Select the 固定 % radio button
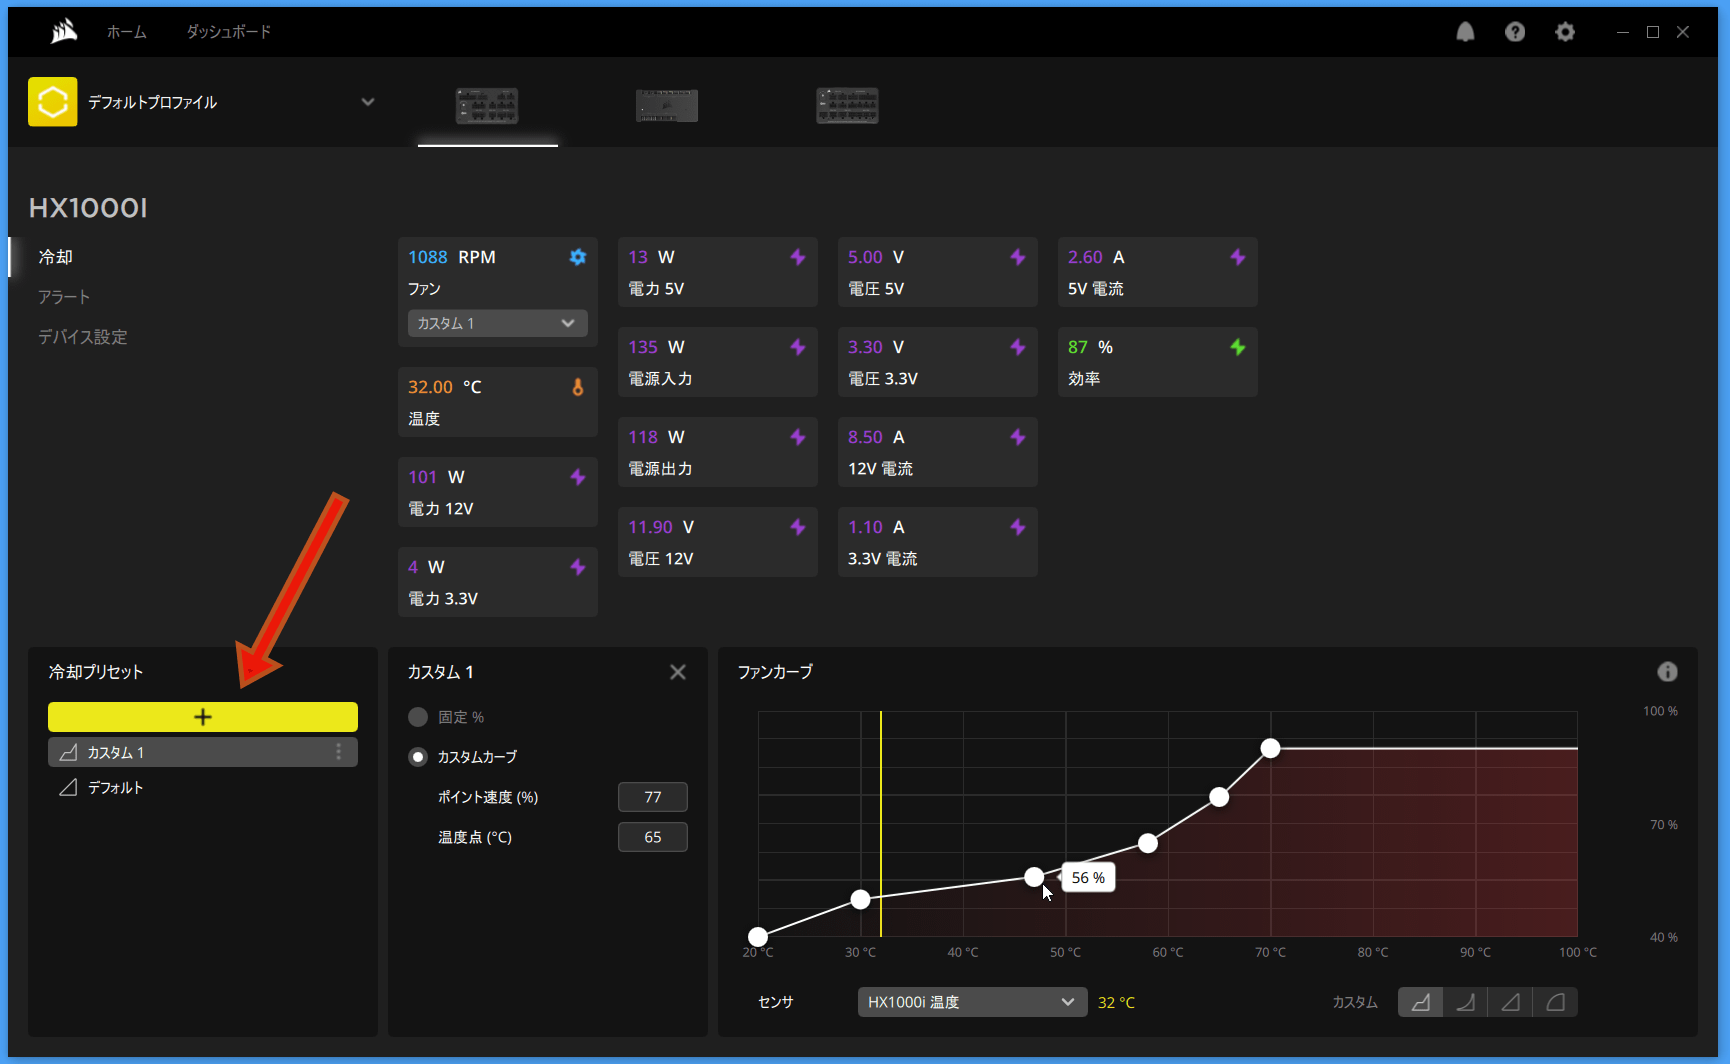The image size is (1730, 1064). 418,717
